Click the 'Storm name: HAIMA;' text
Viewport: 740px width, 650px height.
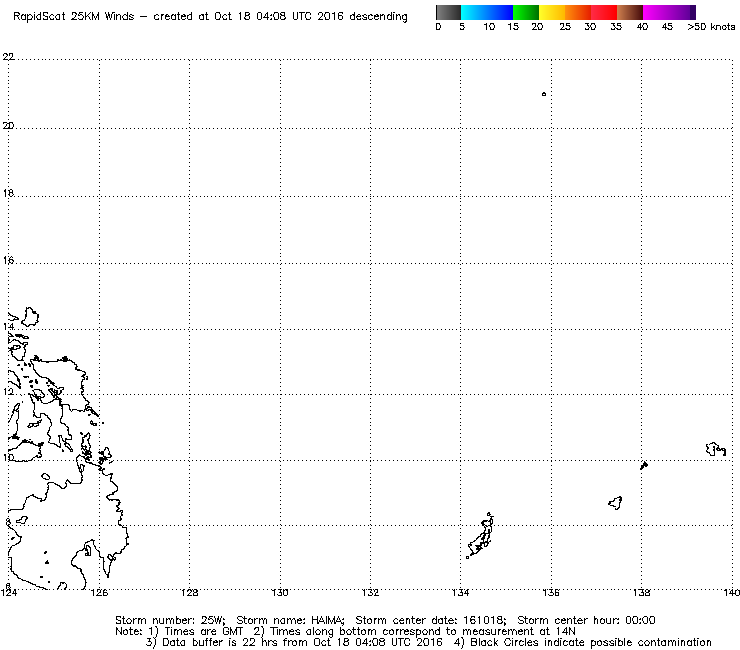pyautogui.click(x=290, y=620)
